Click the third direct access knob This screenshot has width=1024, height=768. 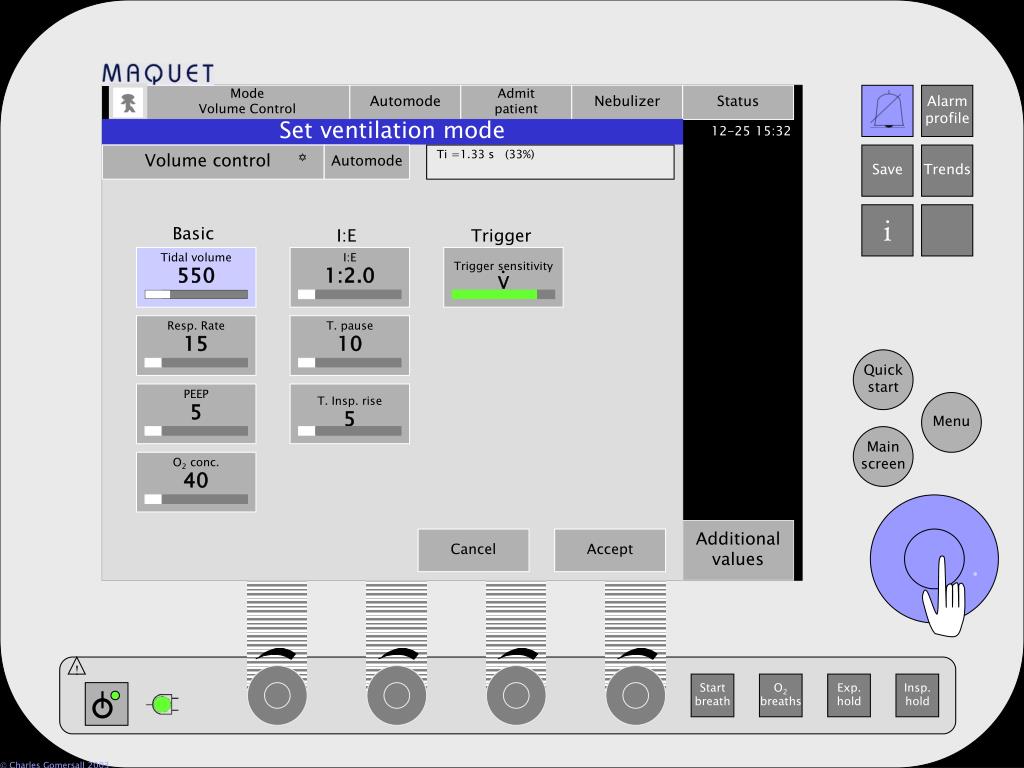click(x=516, y=696)
